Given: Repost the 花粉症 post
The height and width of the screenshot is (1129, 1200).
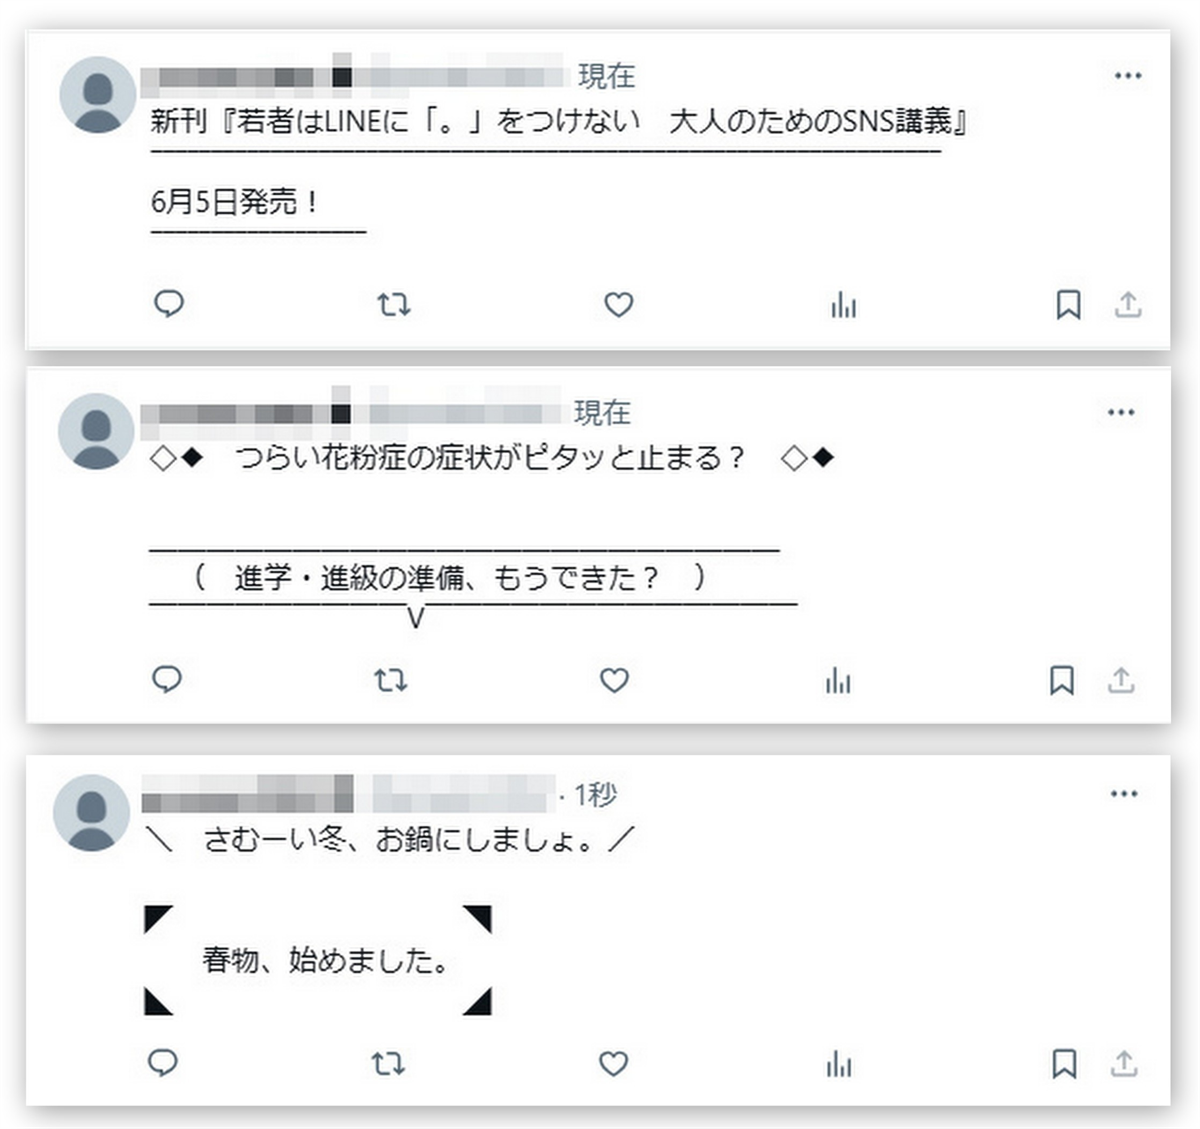Looking at the screenshot, I should pos(391,681).
